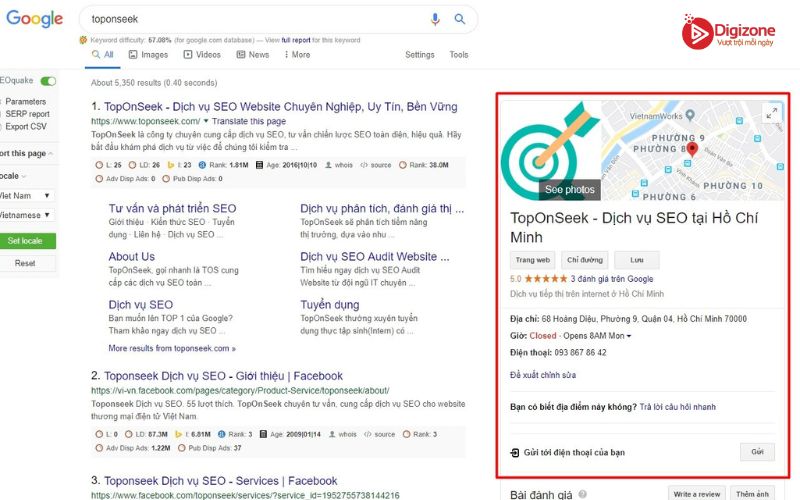This screenshot has width=800, height=500.
Task: Open Dịch vụ phân tích, đánh giá thị sitelink
Action: coord(382,208)
